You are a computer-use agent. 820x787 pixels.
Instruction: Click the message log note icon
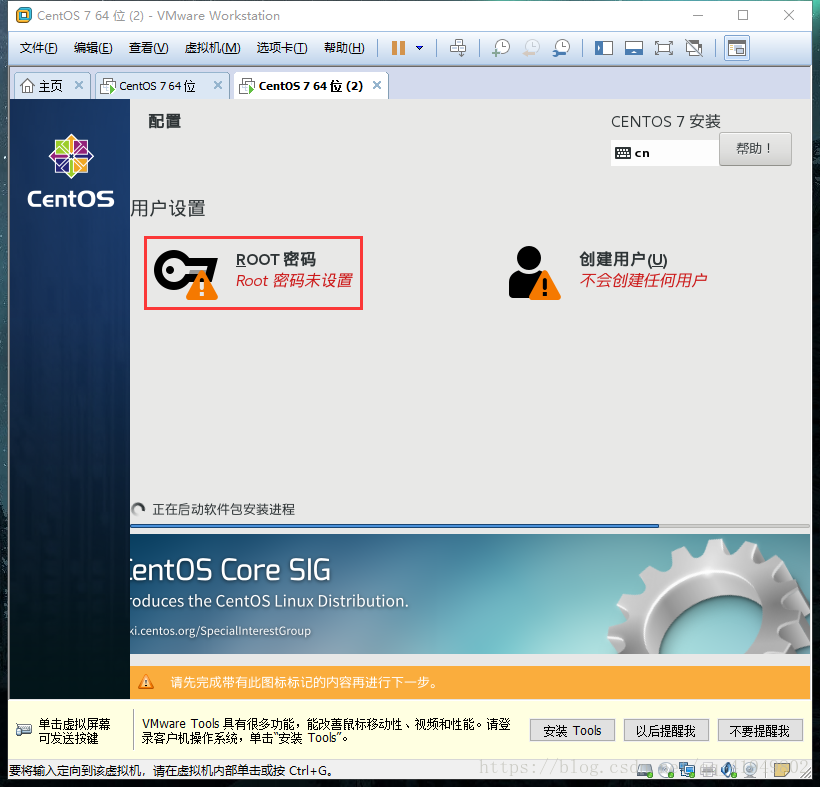[x=782, y=770]
